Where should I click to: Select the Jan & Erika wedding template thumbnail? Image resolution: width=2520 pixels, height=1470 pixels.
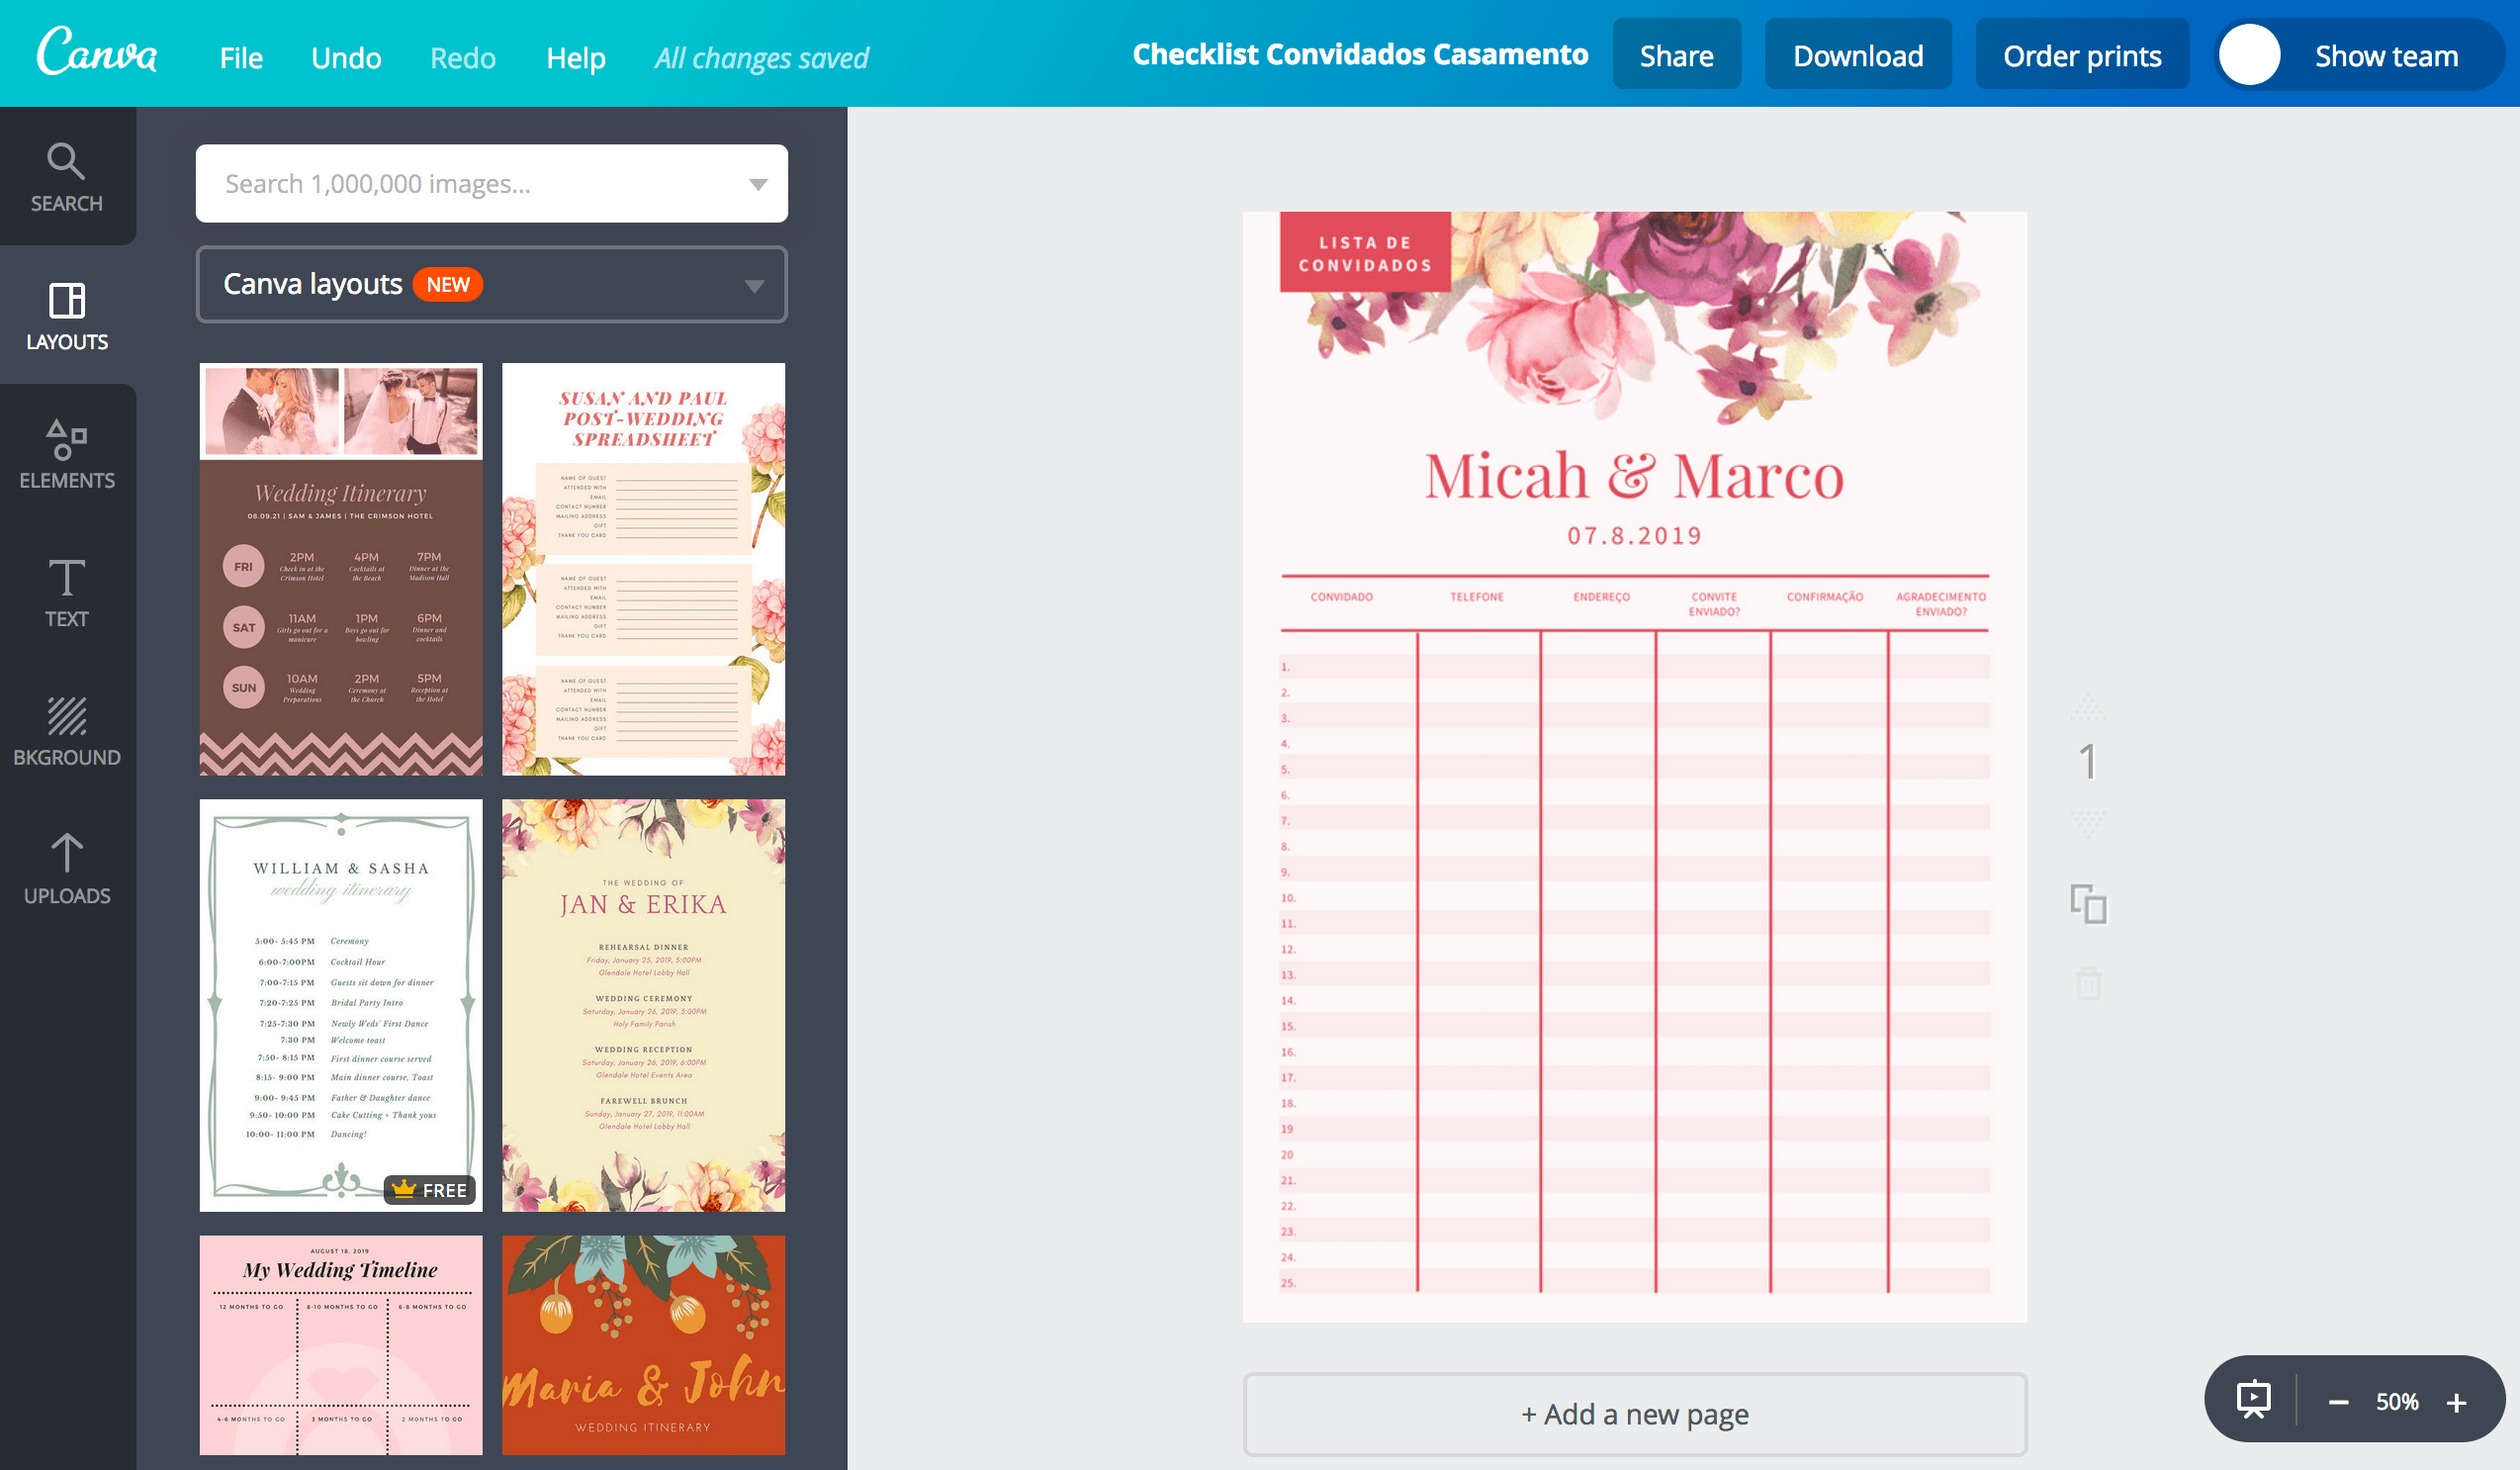643,1005
